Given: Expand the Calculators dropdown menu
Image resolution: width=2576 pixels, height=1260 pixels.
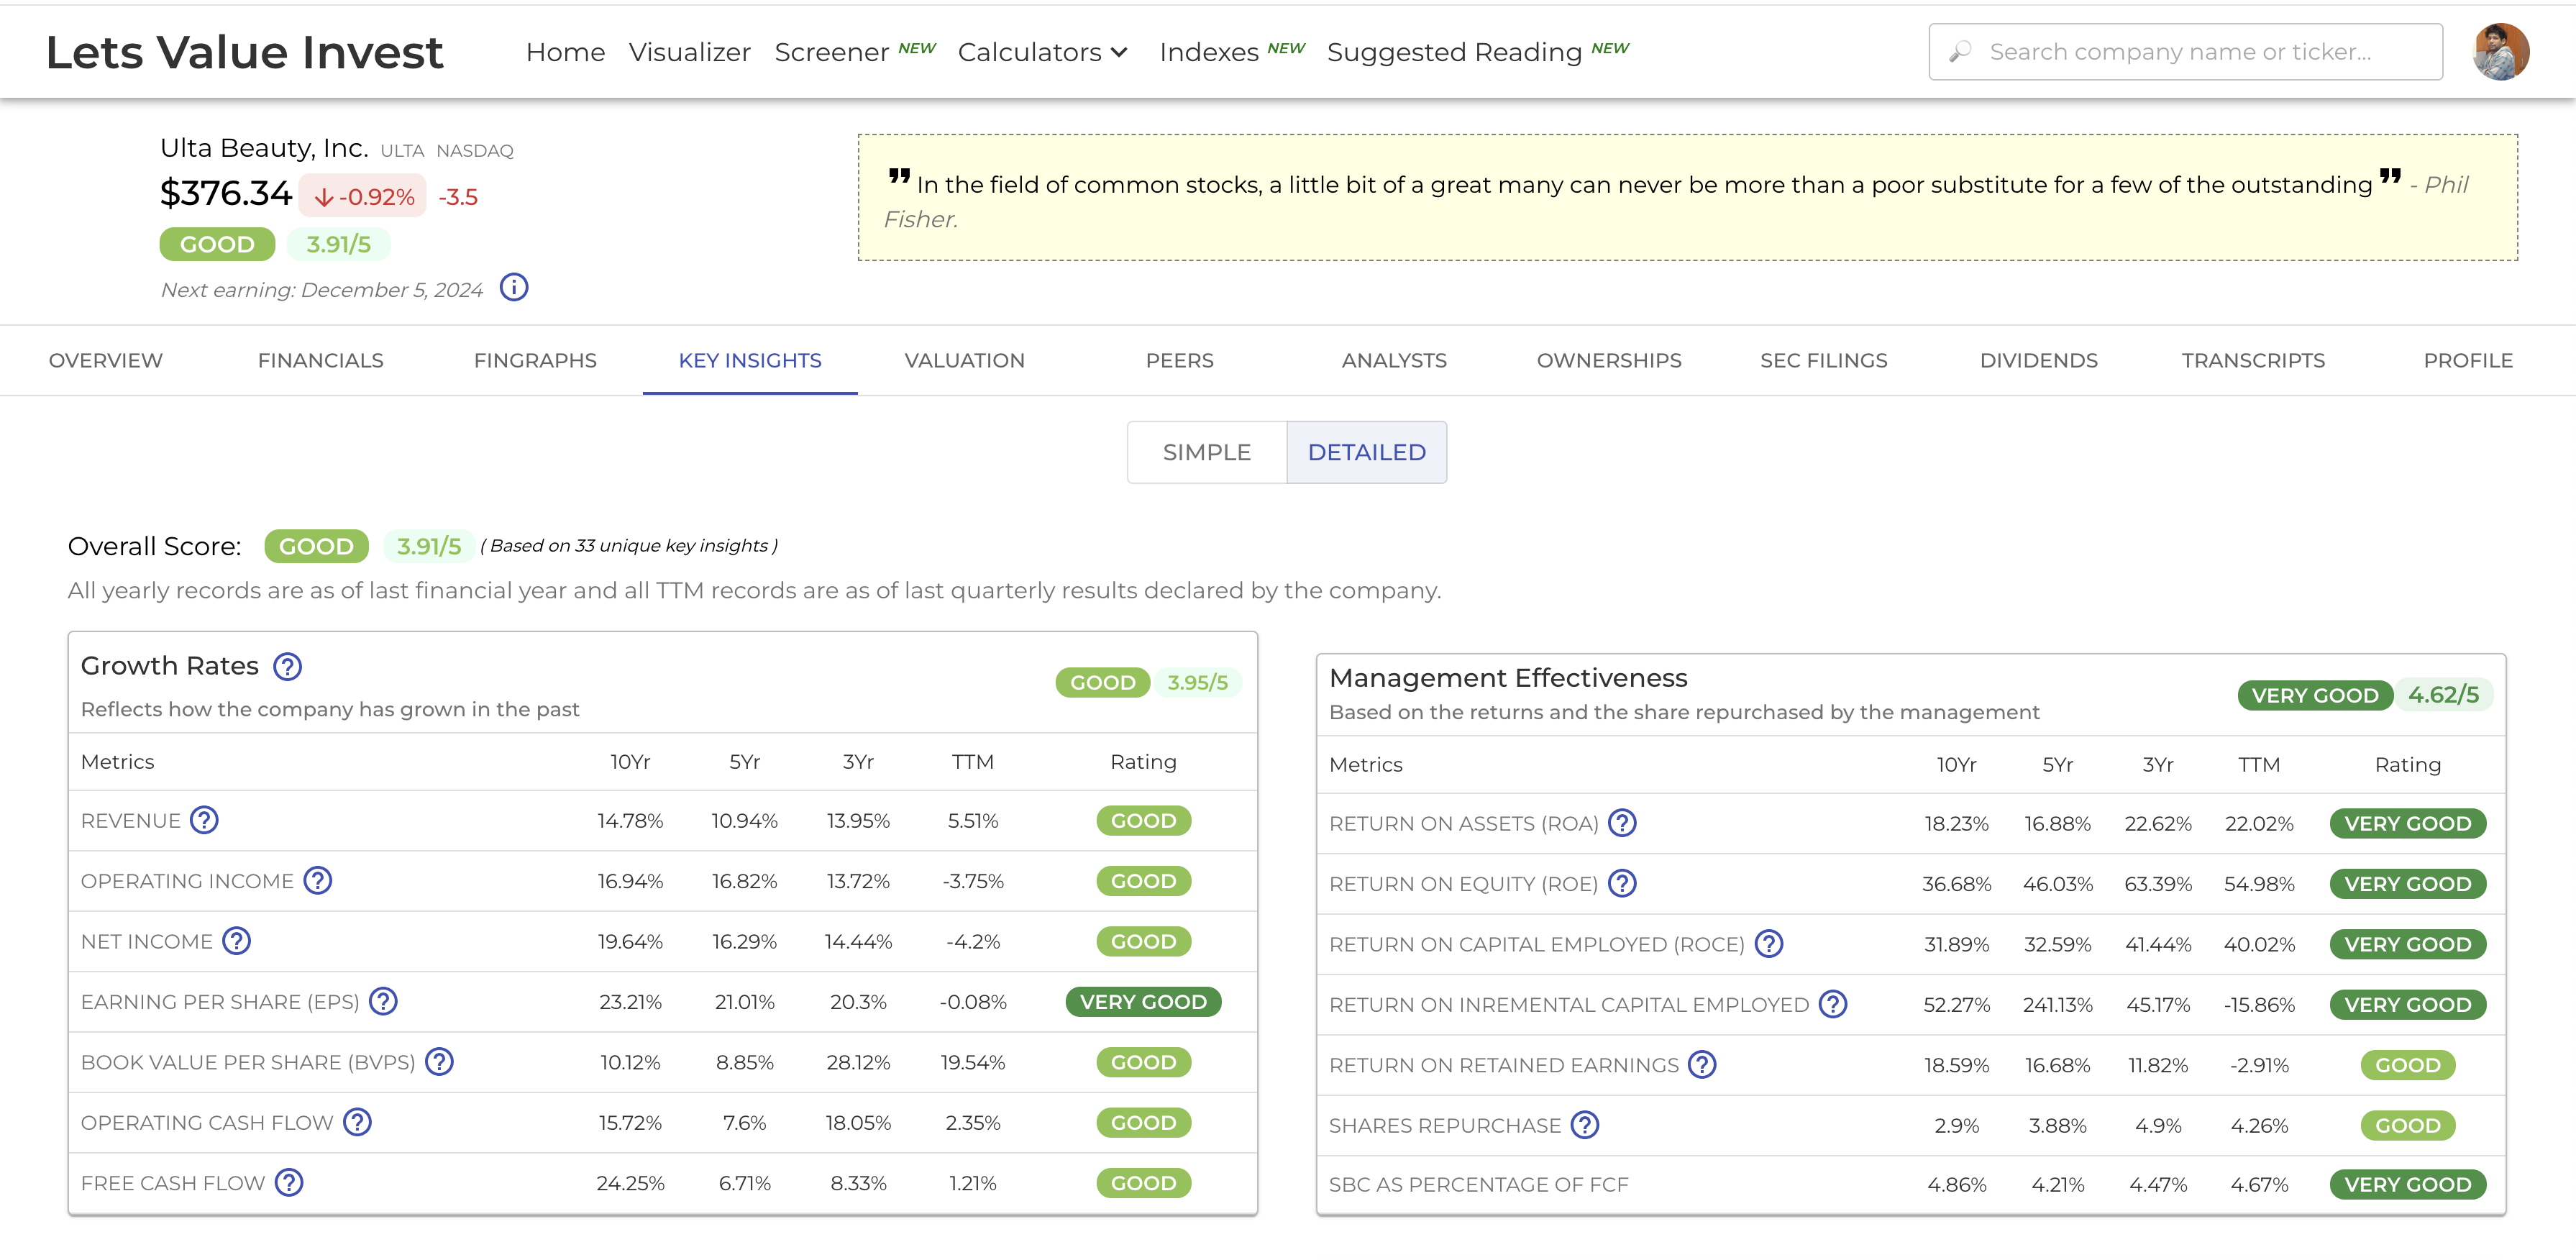Looking at the screenshot, I should click(1042, 52).
